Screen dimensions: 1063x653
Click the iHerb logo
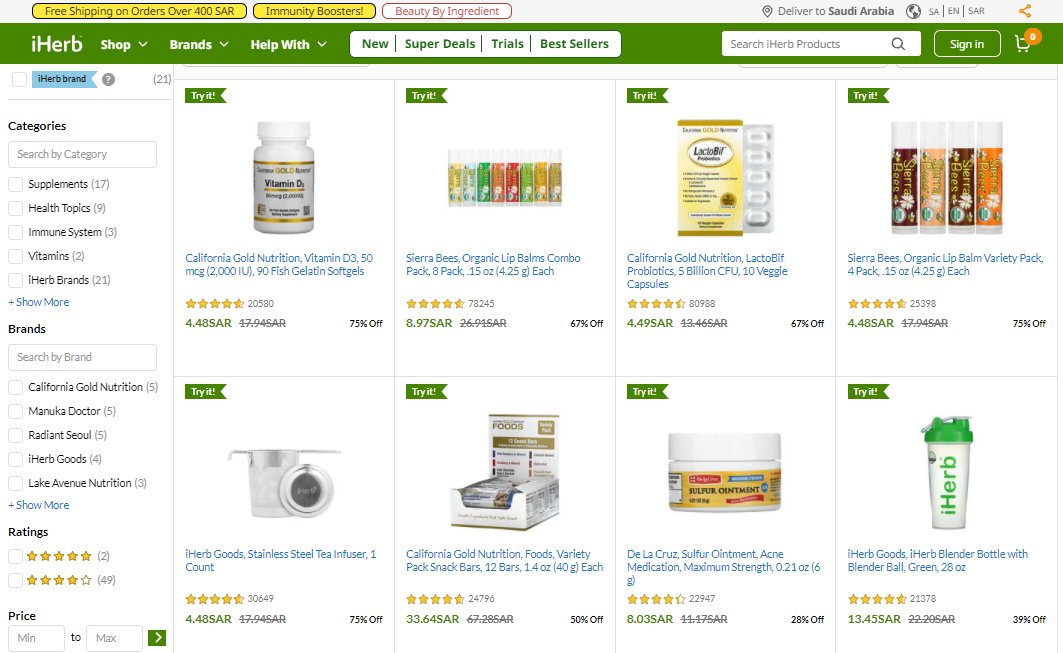[57, 44]
